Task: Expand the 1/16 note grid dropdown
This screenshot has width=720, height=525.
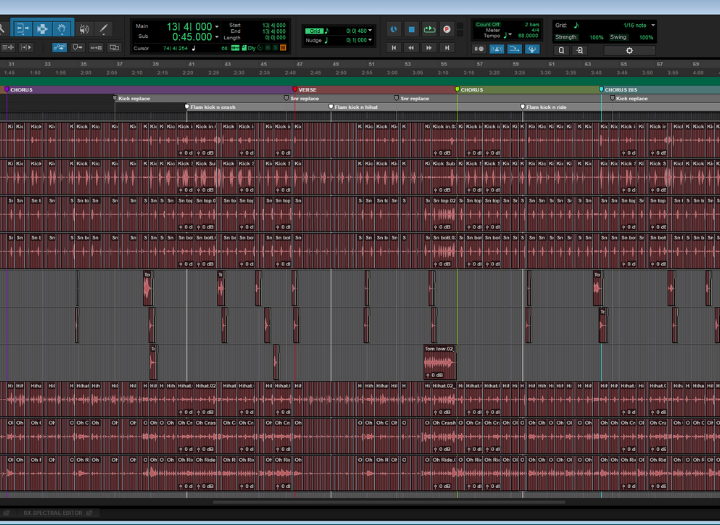Action: point(653,25)
